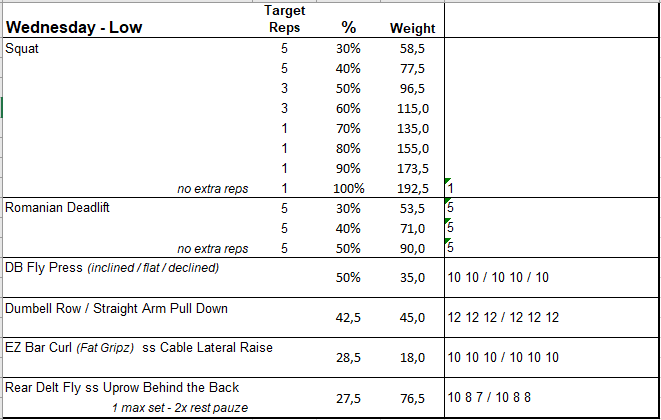Select the "Dumbell Row / Straight Arm Pull Down" cell
Viewport: 661px width, 420px height.
(116, 308)
